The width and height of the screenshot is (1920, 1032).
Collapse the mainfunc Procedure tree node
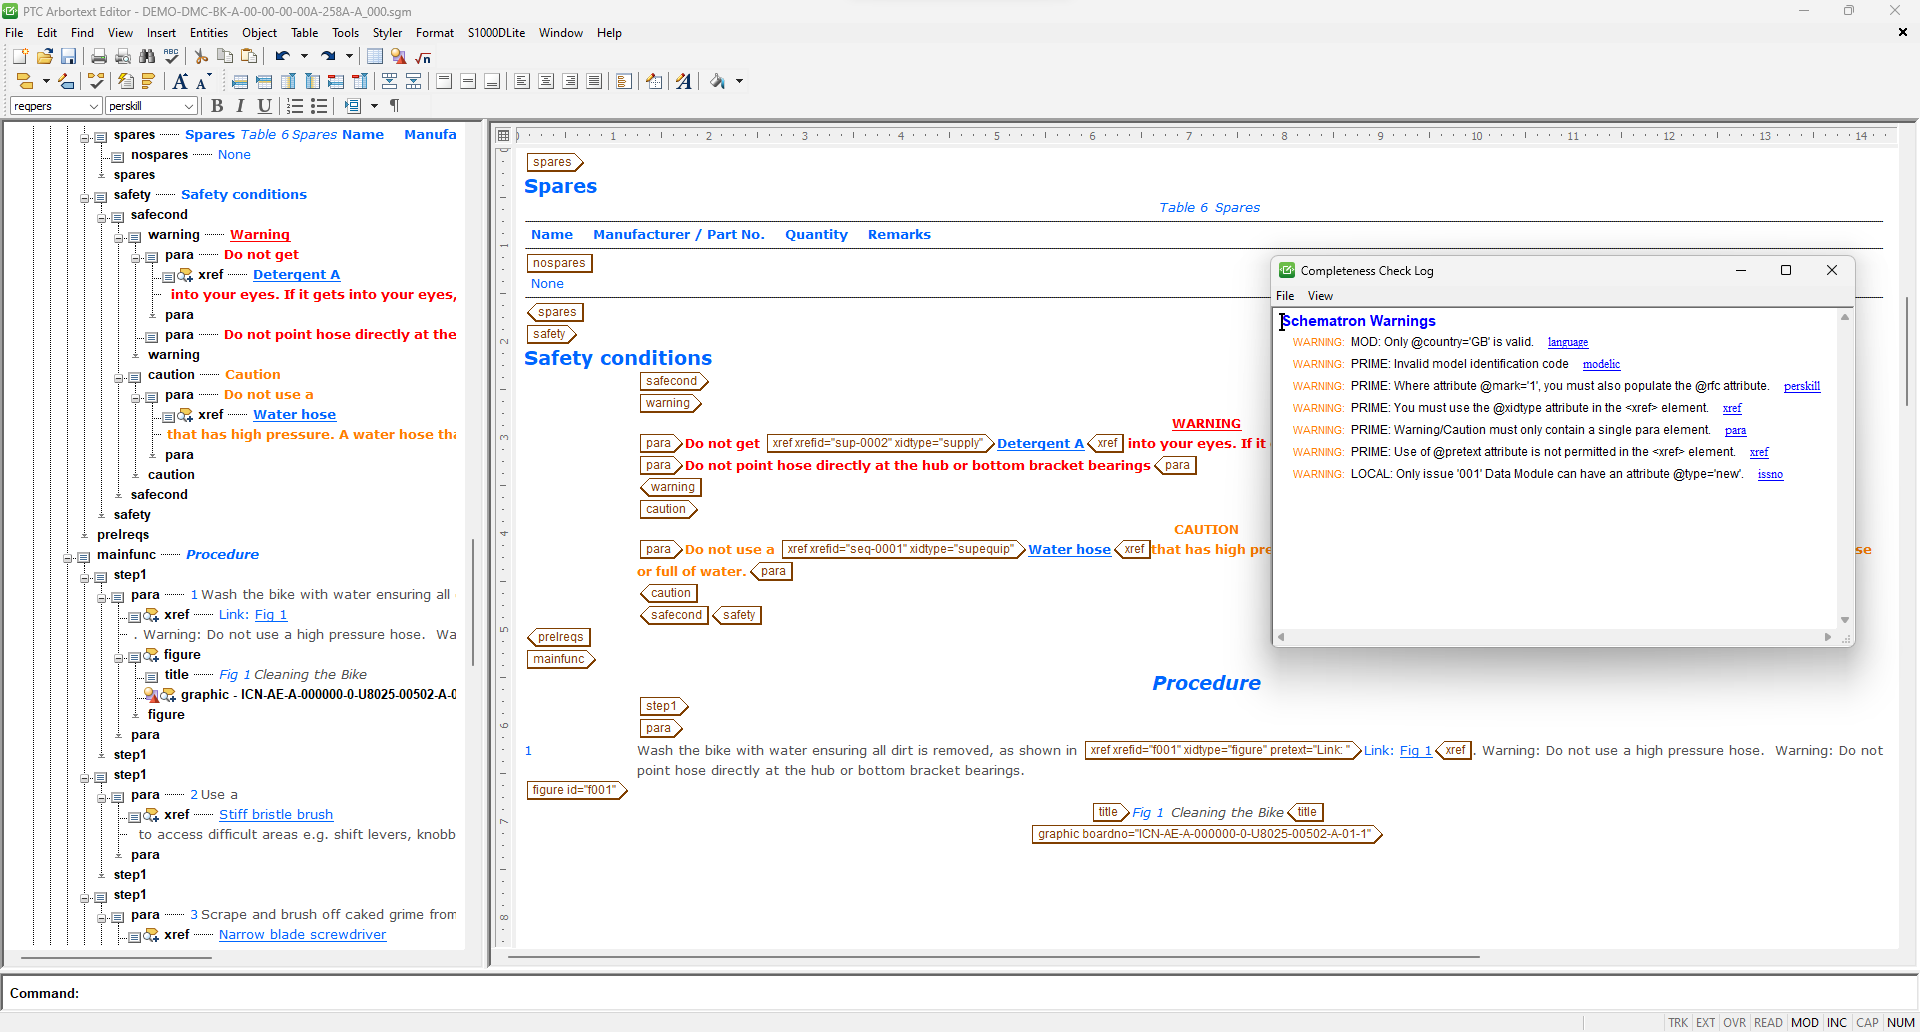68,556
